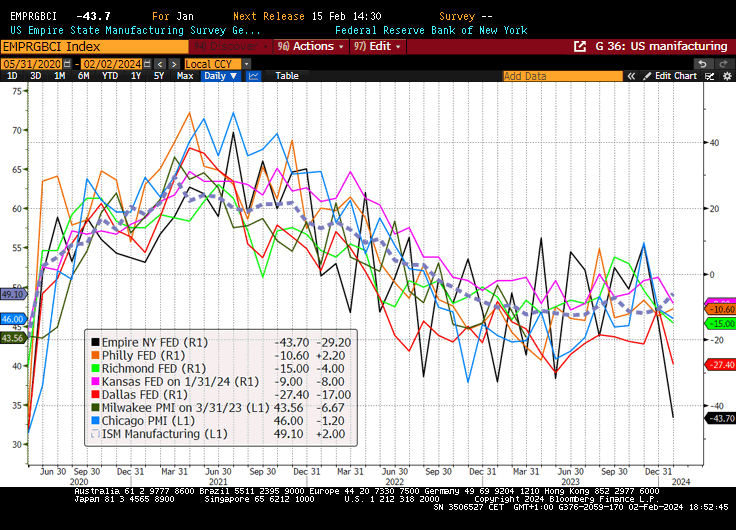Click the Edit Chart pencil button

click(x=670, y=76)
